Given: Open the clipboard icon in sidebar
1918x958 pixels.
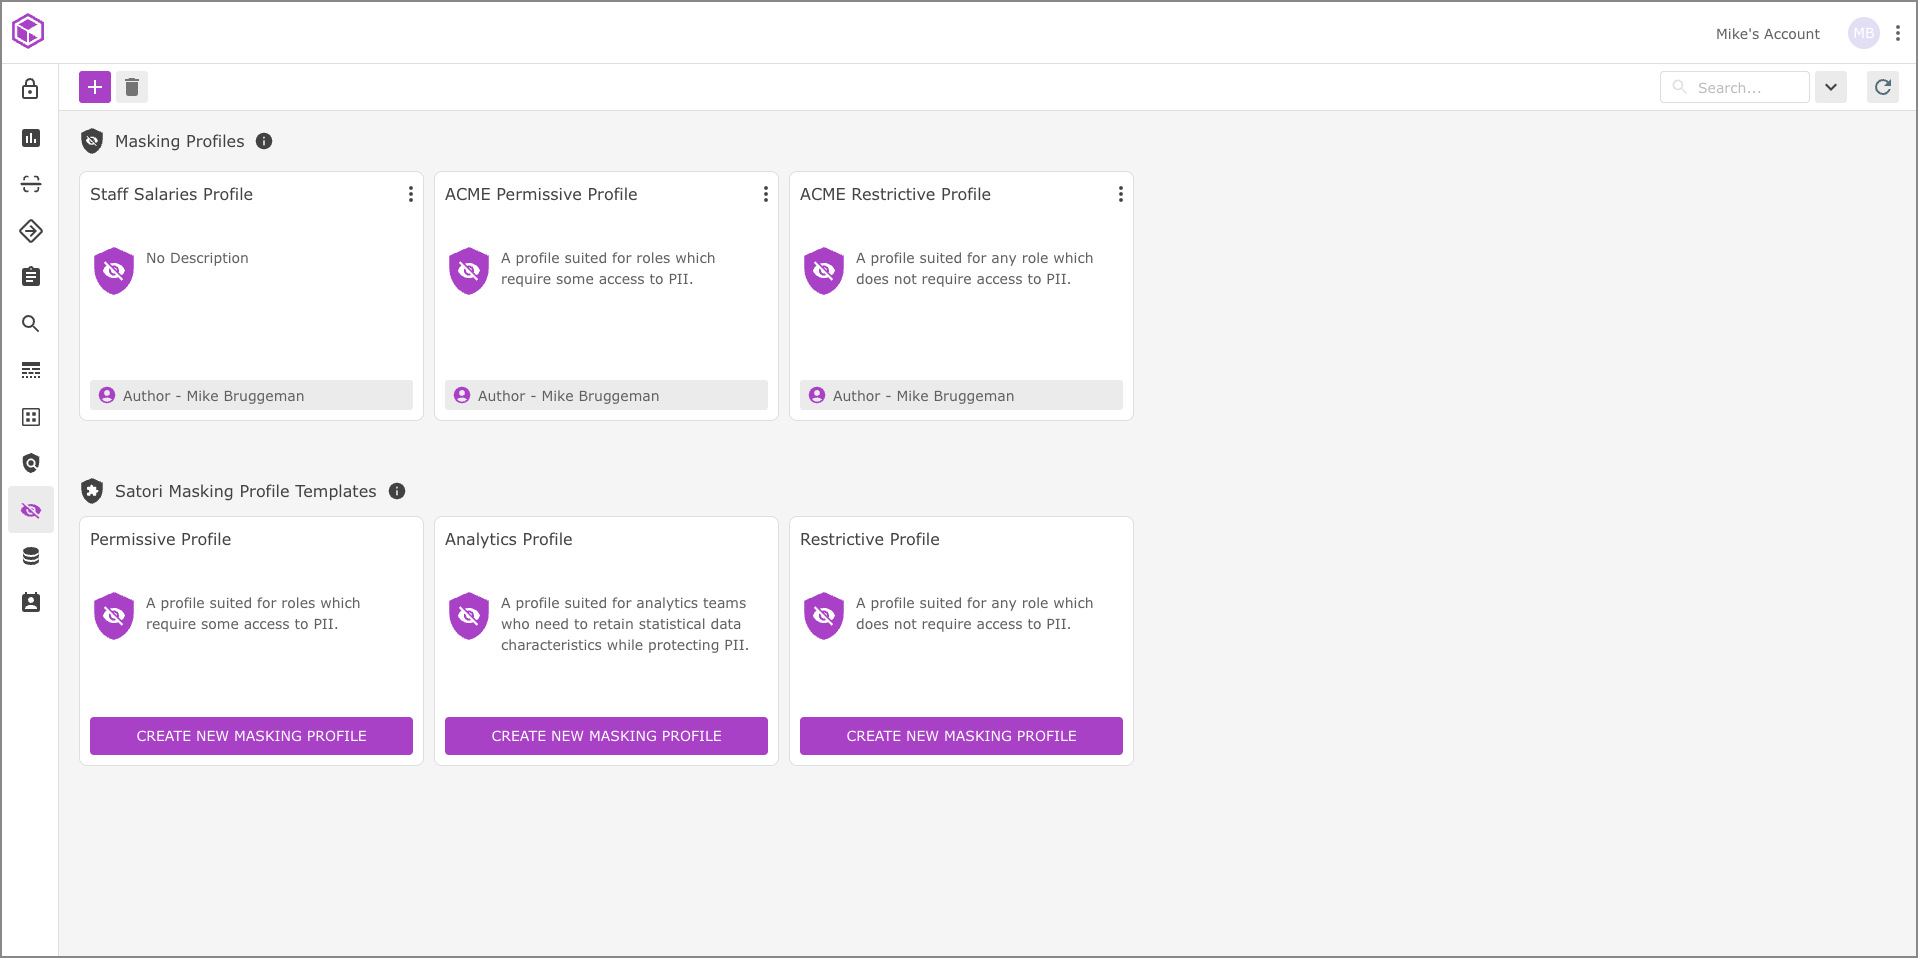Looking at the screenshot, I should click(x=31, y=277).
